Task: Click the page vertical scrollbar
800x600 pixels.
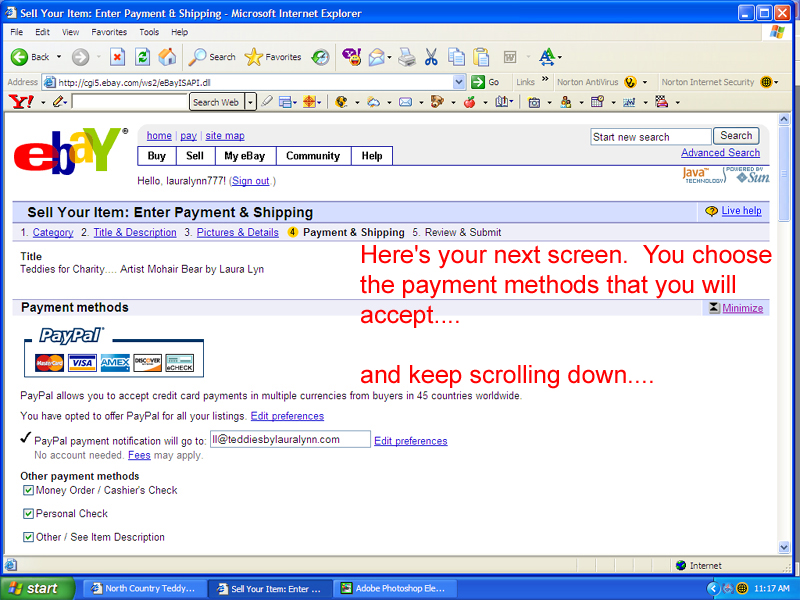Action: (x=786, y=350)
